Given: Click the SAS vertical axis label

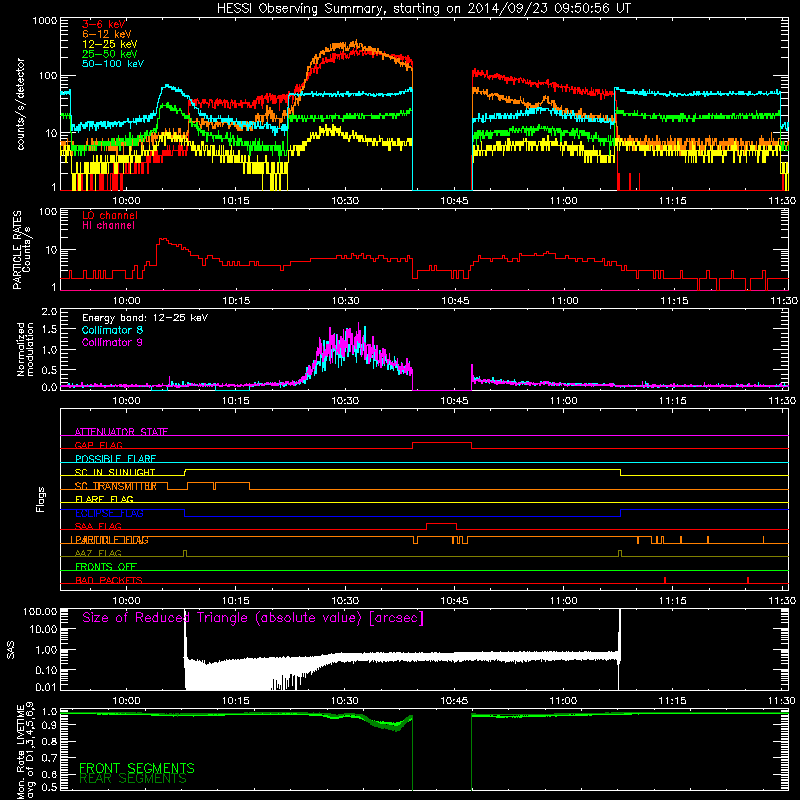Looking at the screenshot, I should pyautogui.click(x=11, y=650).
